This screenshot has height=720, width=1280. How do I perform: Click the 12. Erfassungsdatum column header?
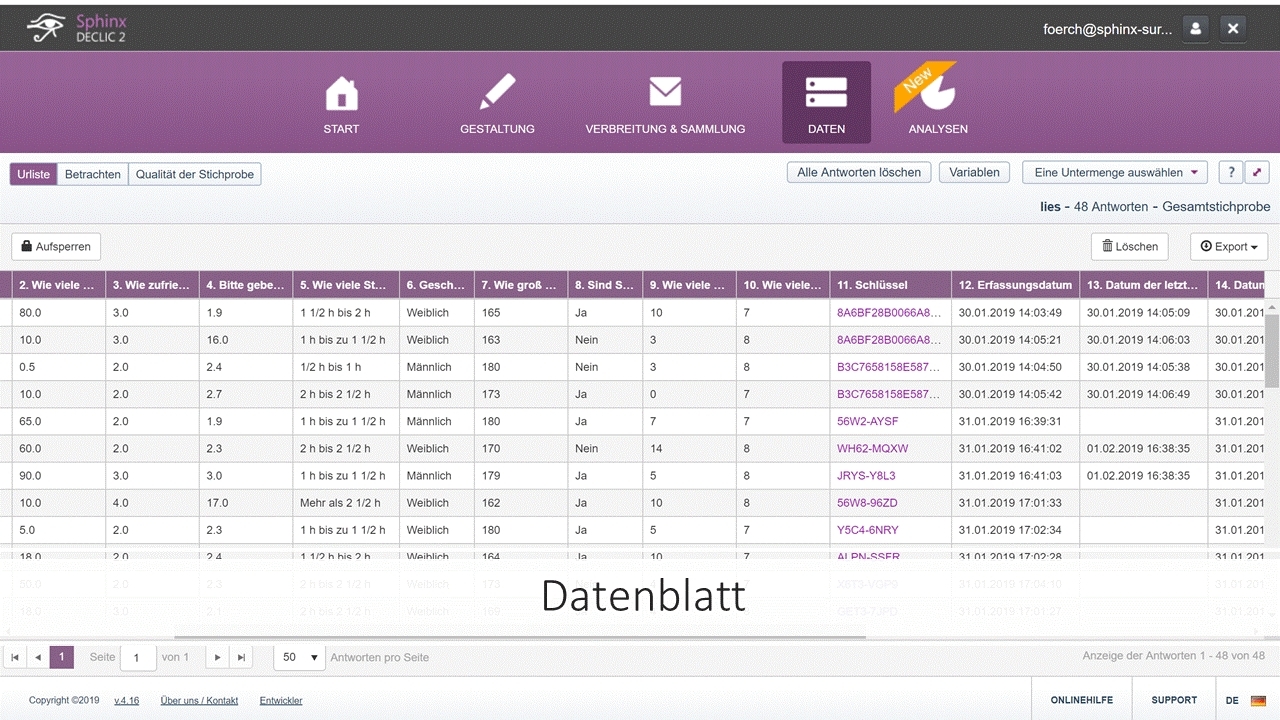tap(1015, 285)
